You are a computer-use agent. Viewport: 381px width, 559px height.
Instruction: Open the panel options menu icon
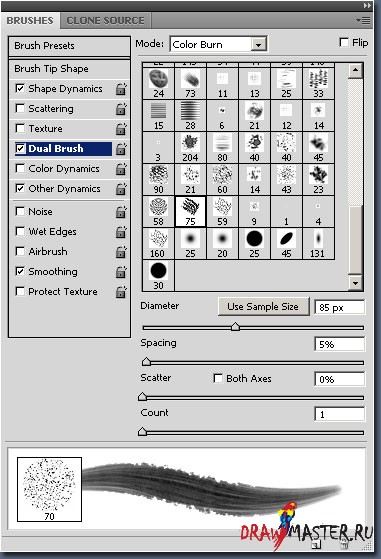tap(363, 21)
